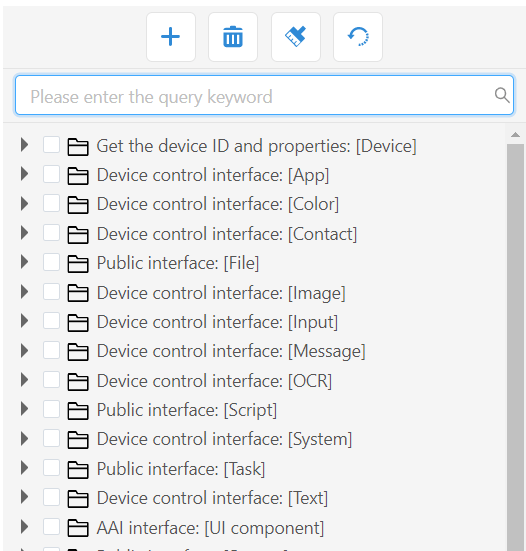The width and height of the screenshot is (526, 551).
Task: Tick the checkbox for Device control interface: [Message]
Action: (51, 350)
